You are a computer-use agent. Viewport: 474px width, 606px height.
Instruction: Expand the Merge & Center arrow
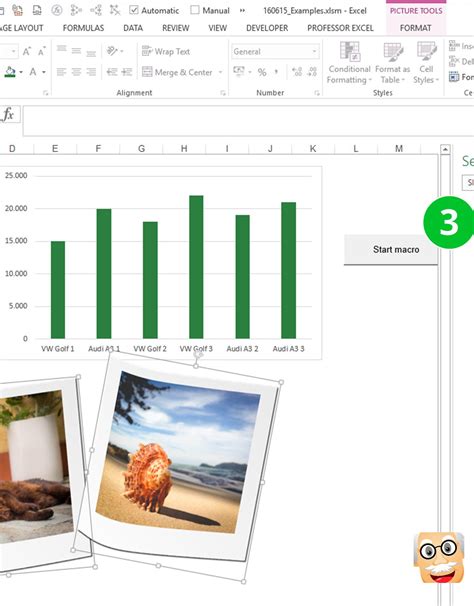[x=220, y=72]
